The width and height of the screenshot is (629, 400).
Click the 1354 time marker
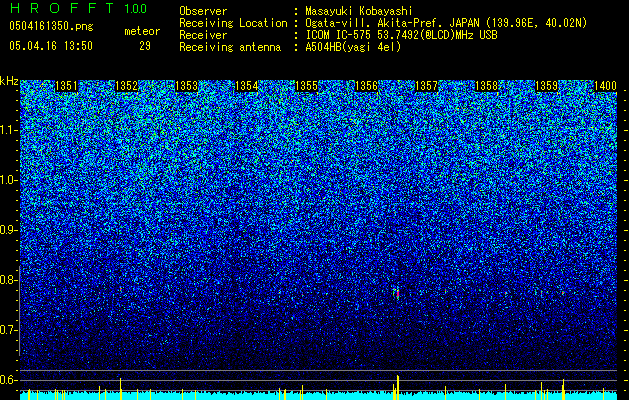pyautogui.click(x=246, y=86)
